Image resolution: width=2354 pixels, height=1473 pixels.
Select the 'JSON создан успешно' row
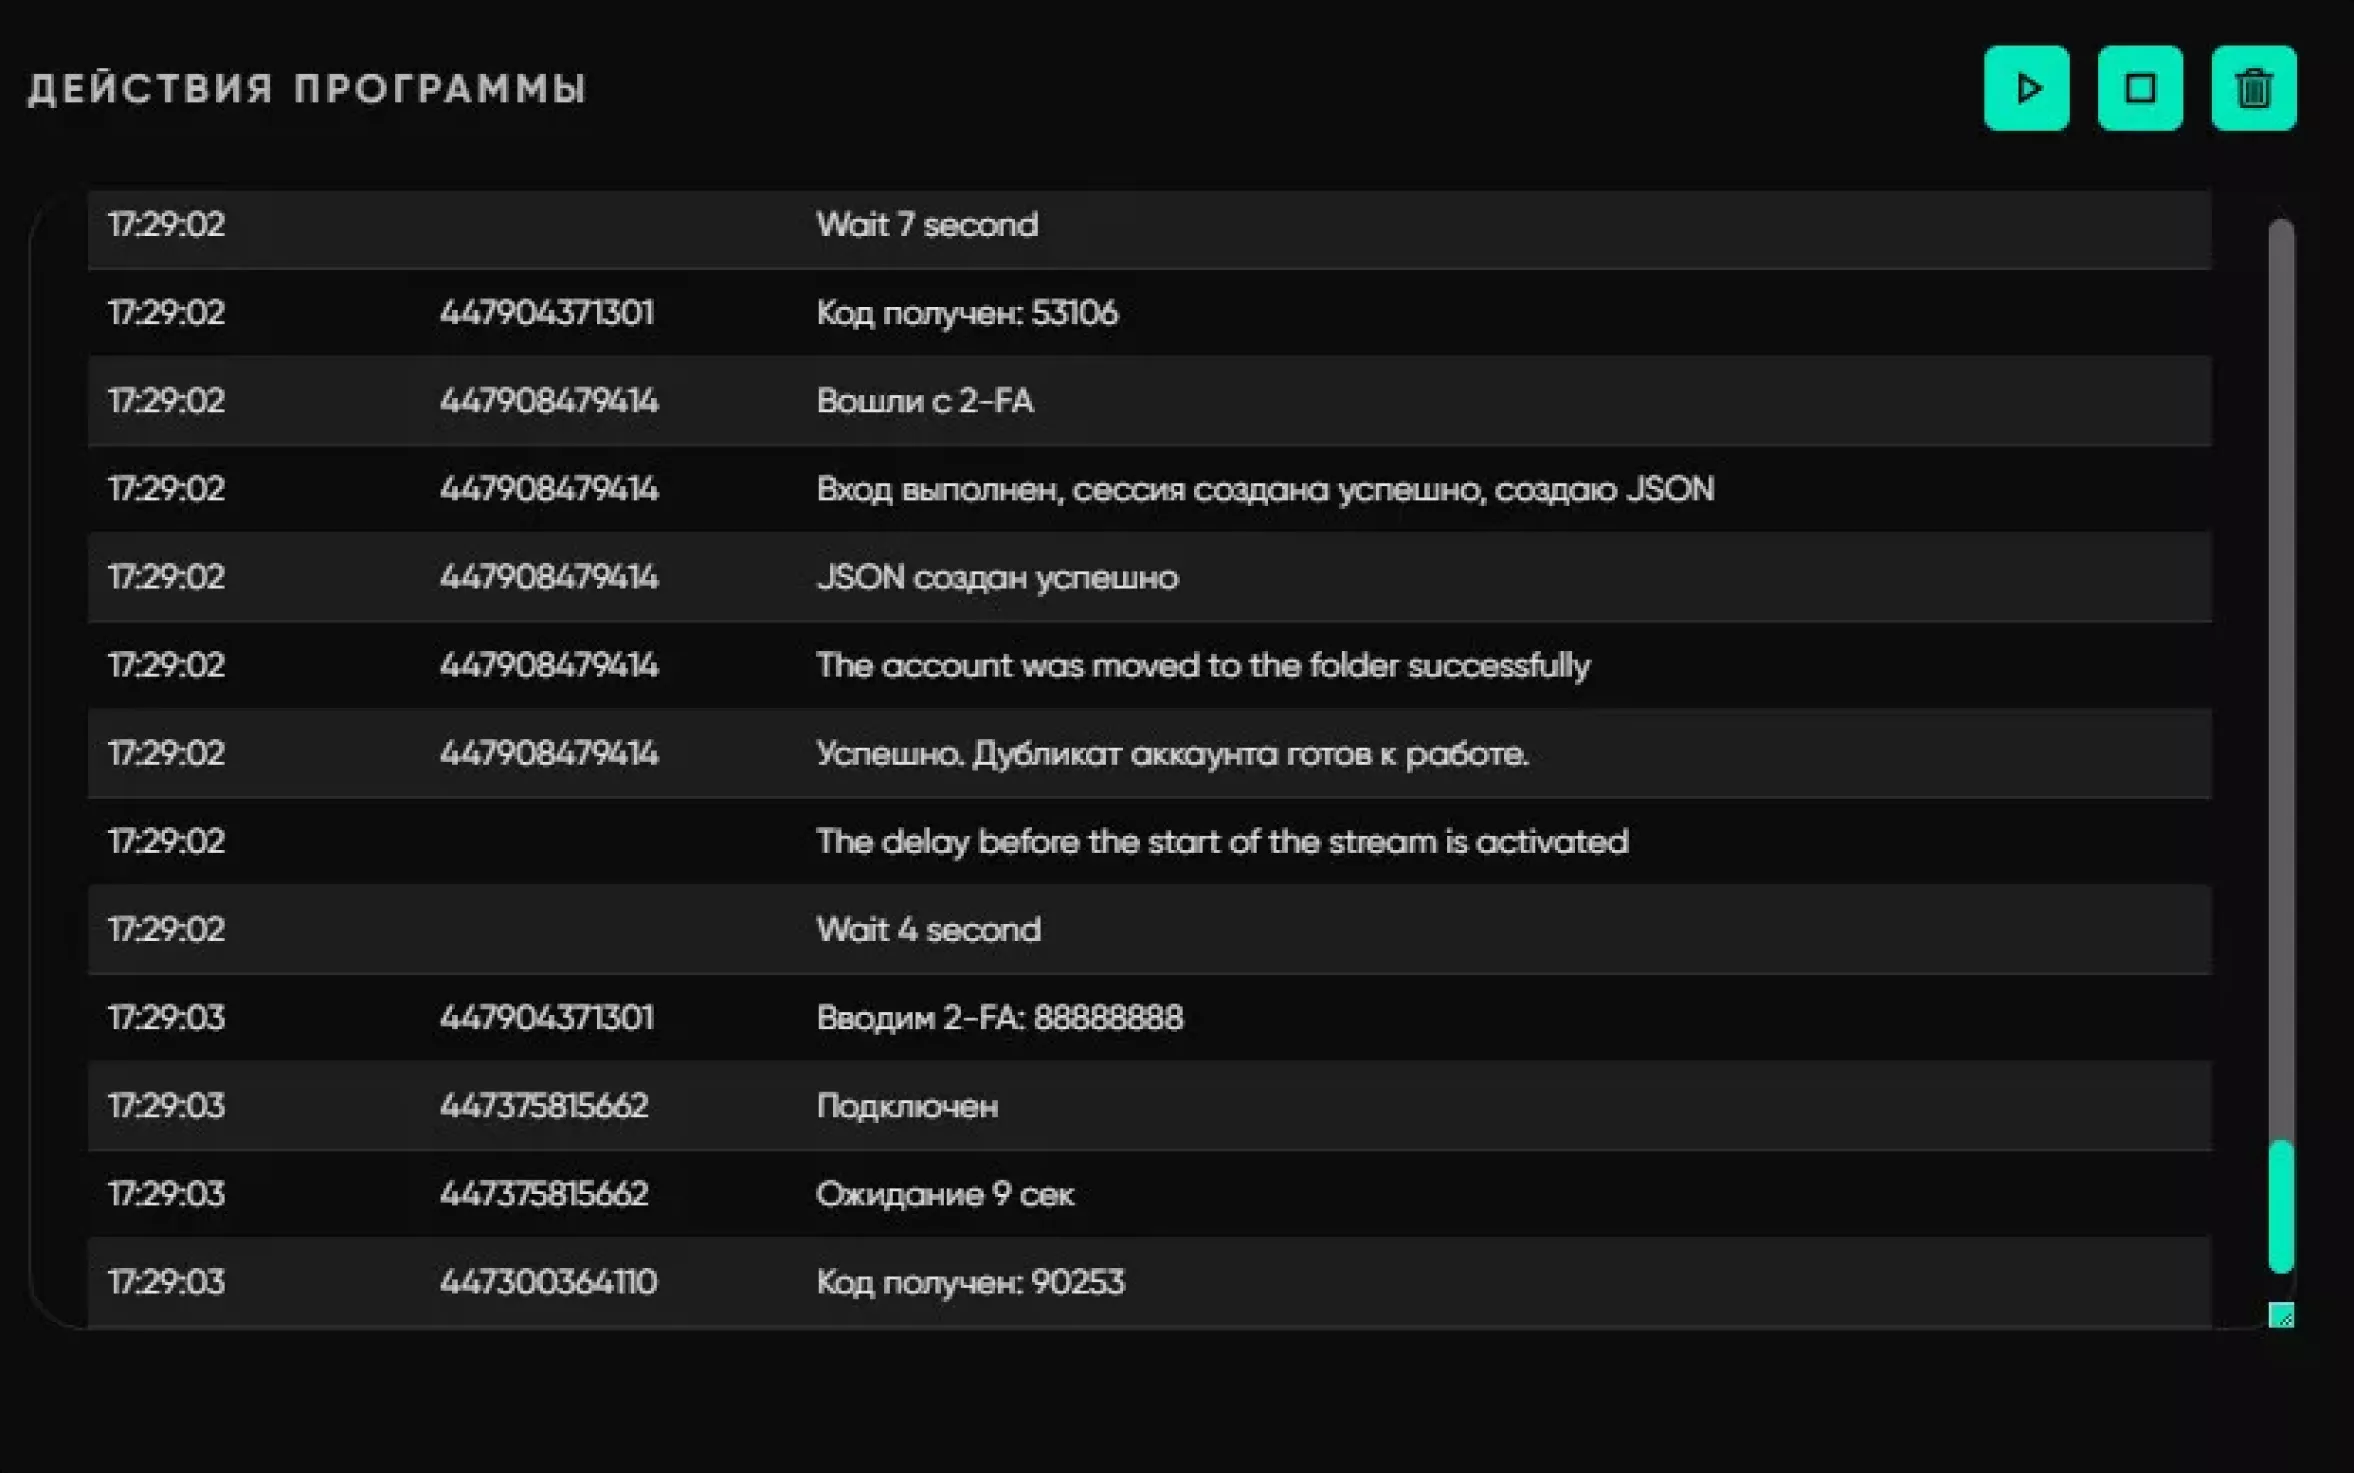tap(1149, 577)
